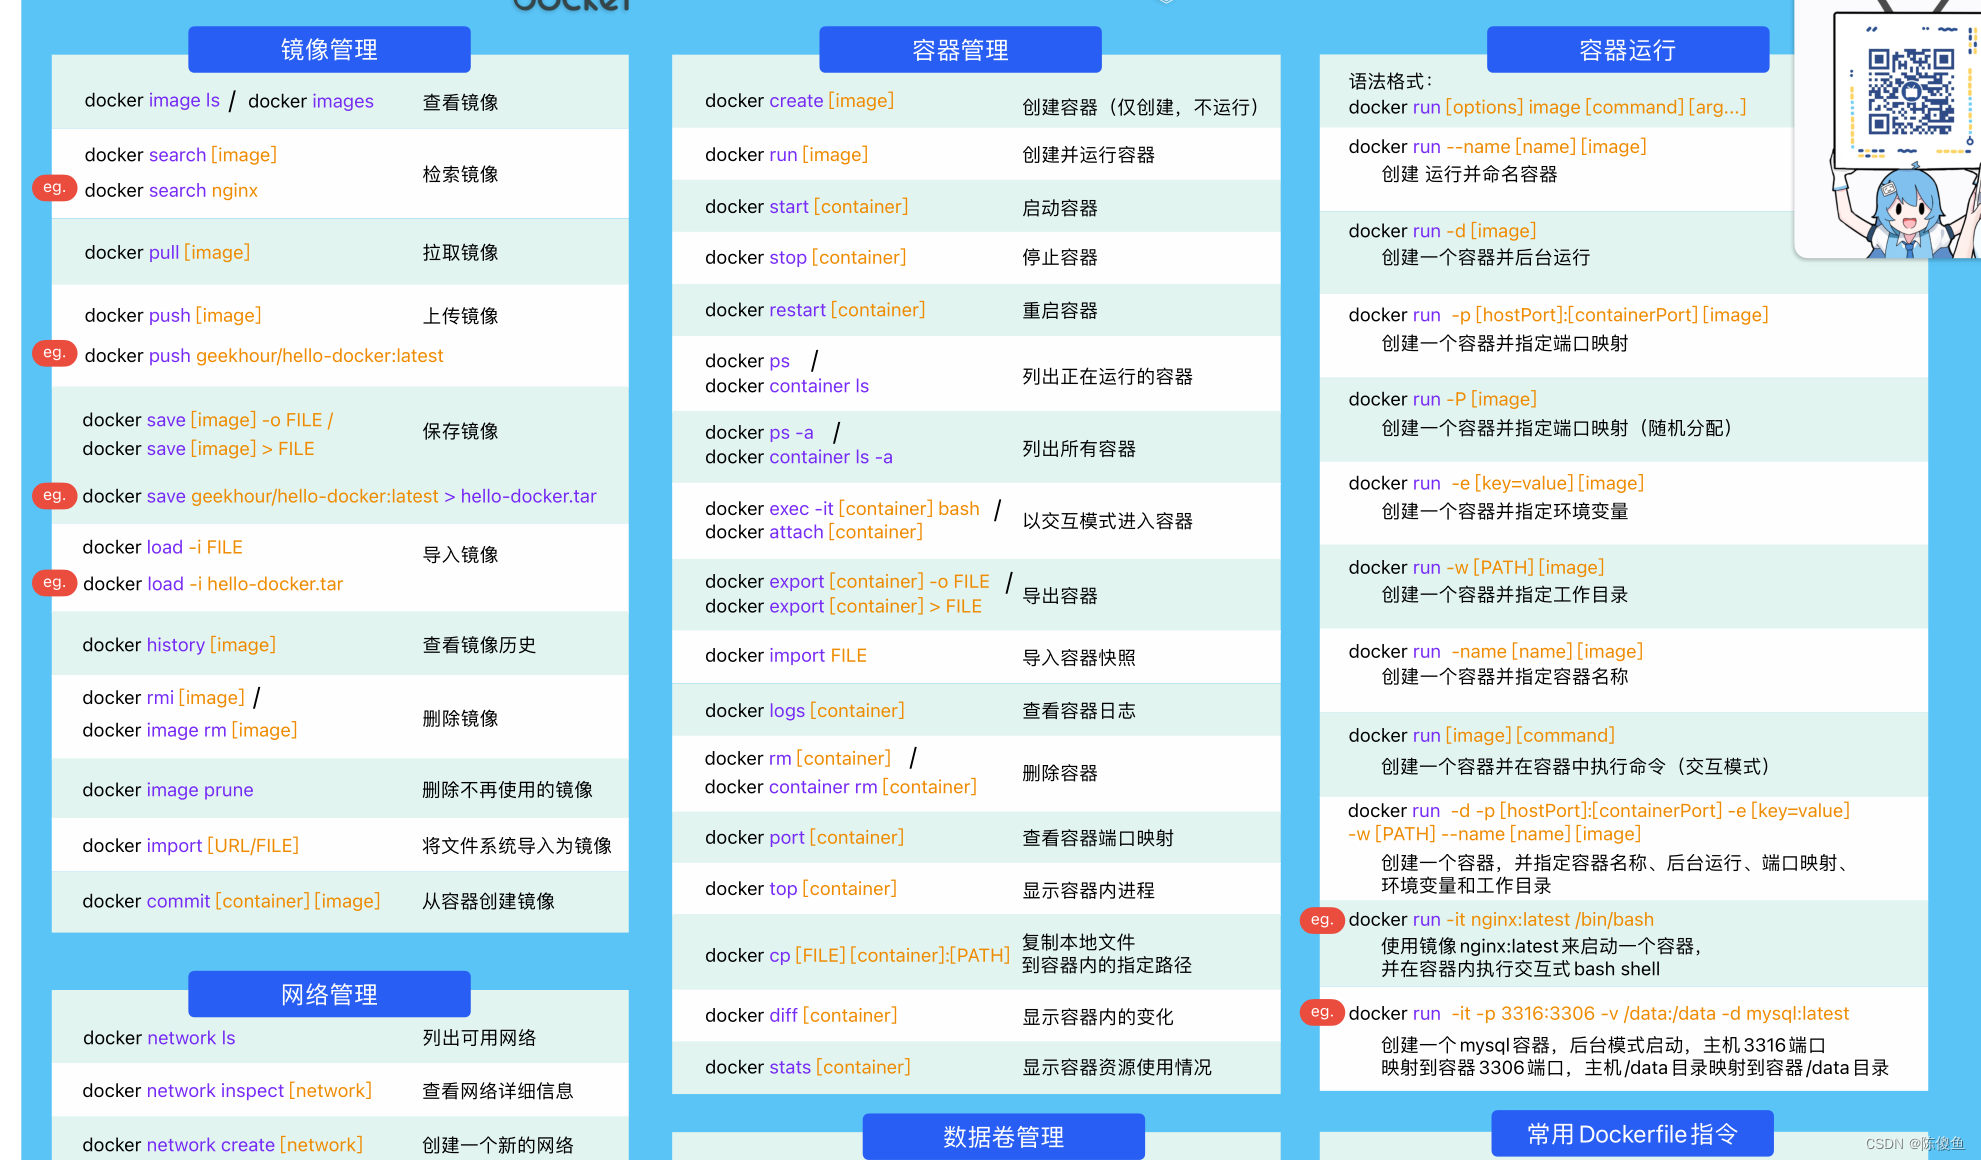This screenshot has width=1981, height=1160.
Task: Click the 'docker push [image]' command
Action: coord(173,315)
